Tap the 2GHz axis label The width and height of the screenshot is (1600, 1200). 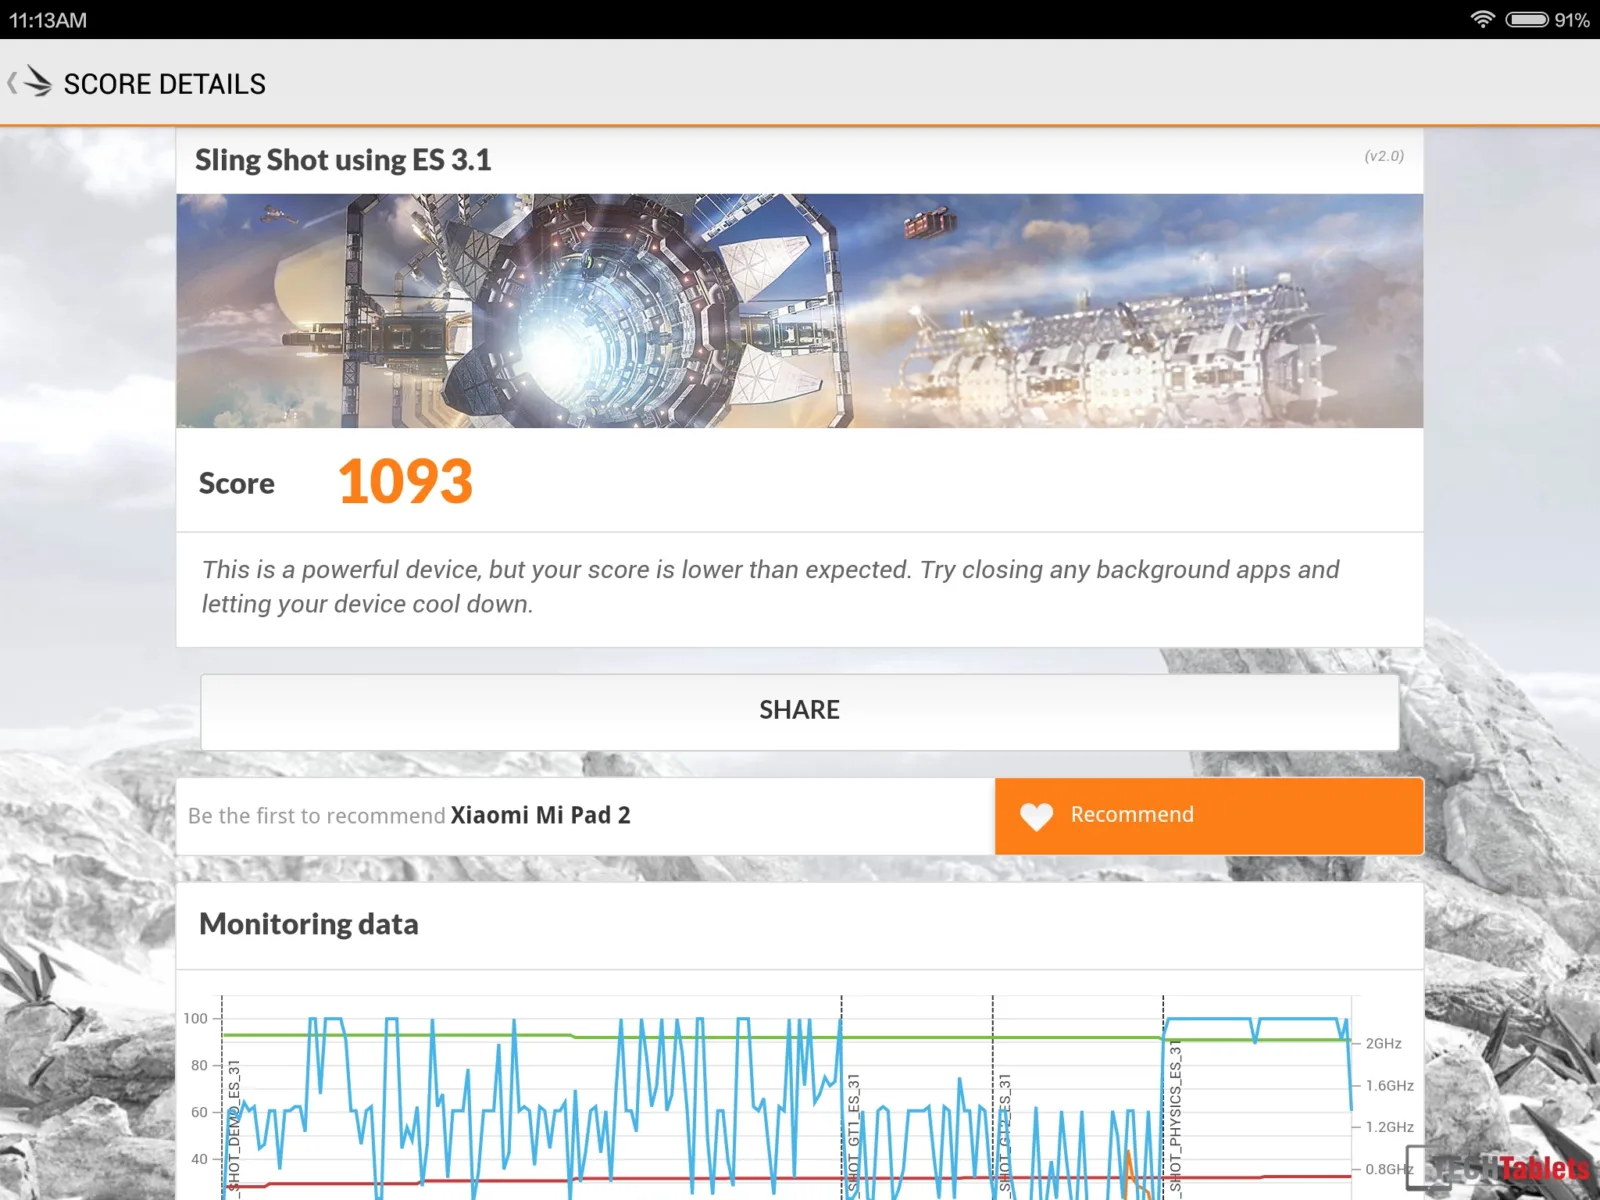[x=1384, y=1043]
